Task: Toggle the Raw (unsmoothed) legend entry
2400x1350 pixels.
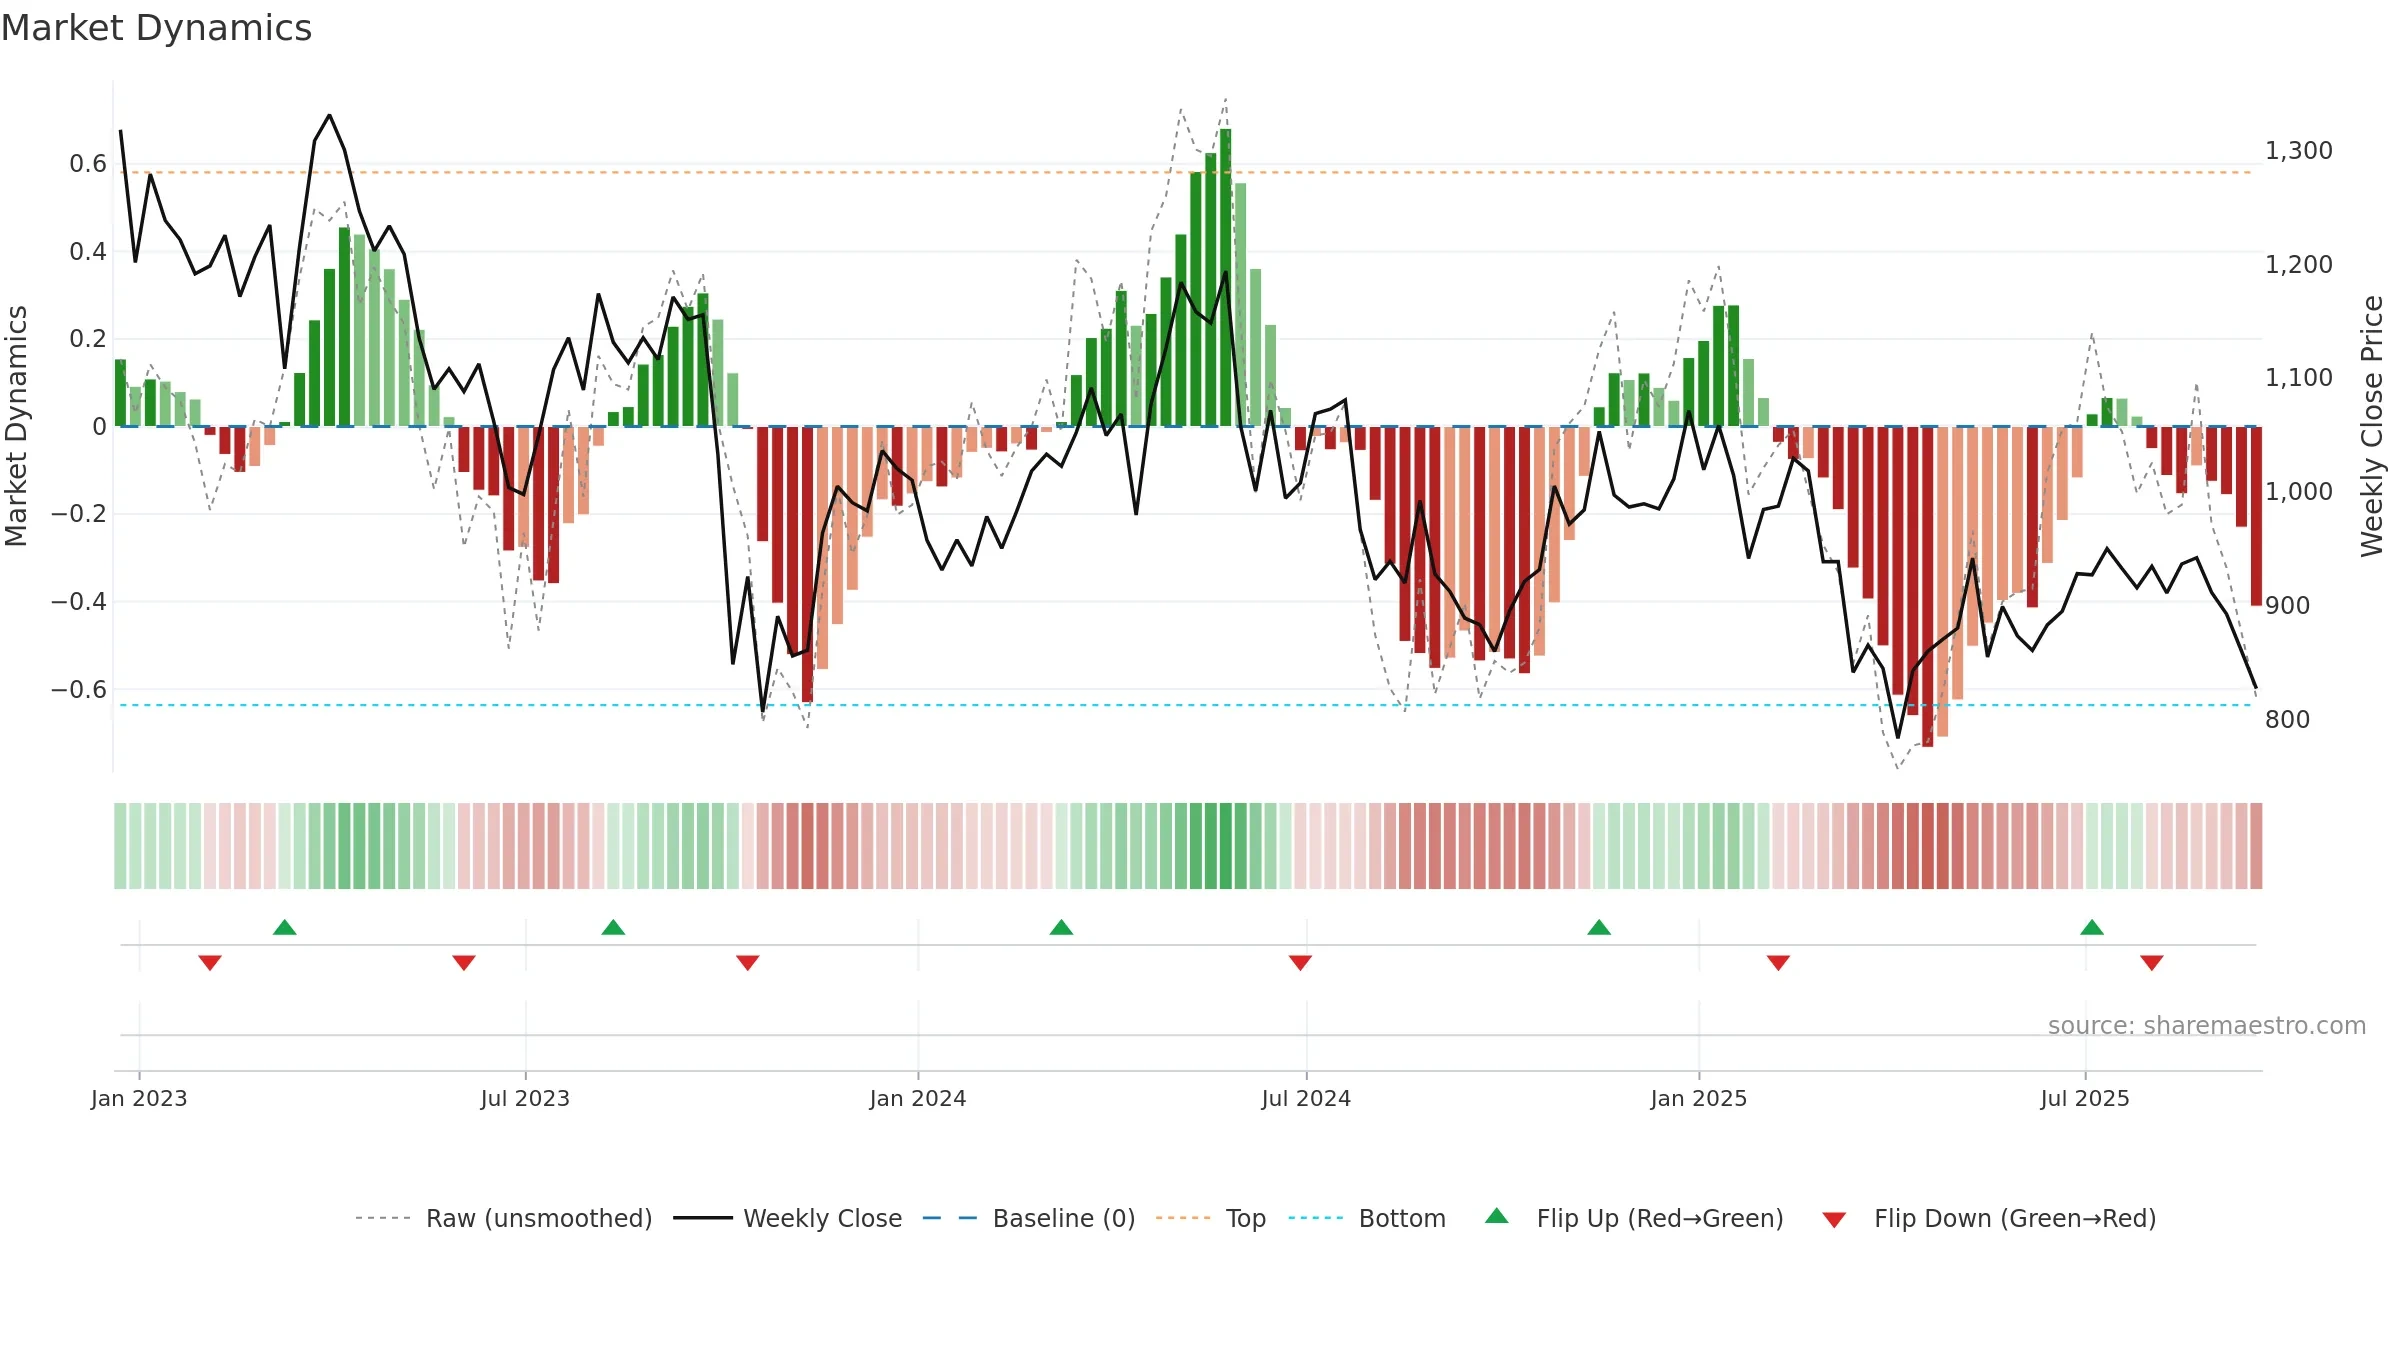Action: click(x=503, y=1218)
